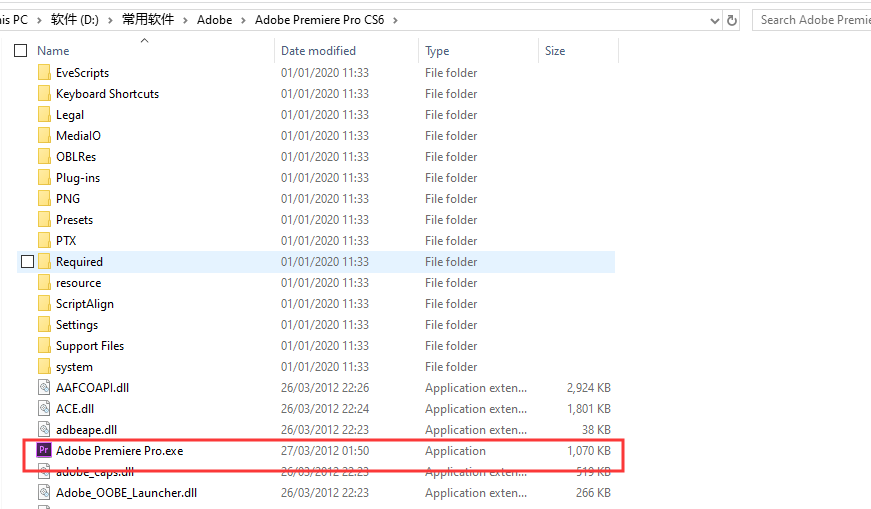Expand the chevron after This PC breadcrumb
Image resolution: width=871 pixels, height=509 pixels.
coord(39,21)
